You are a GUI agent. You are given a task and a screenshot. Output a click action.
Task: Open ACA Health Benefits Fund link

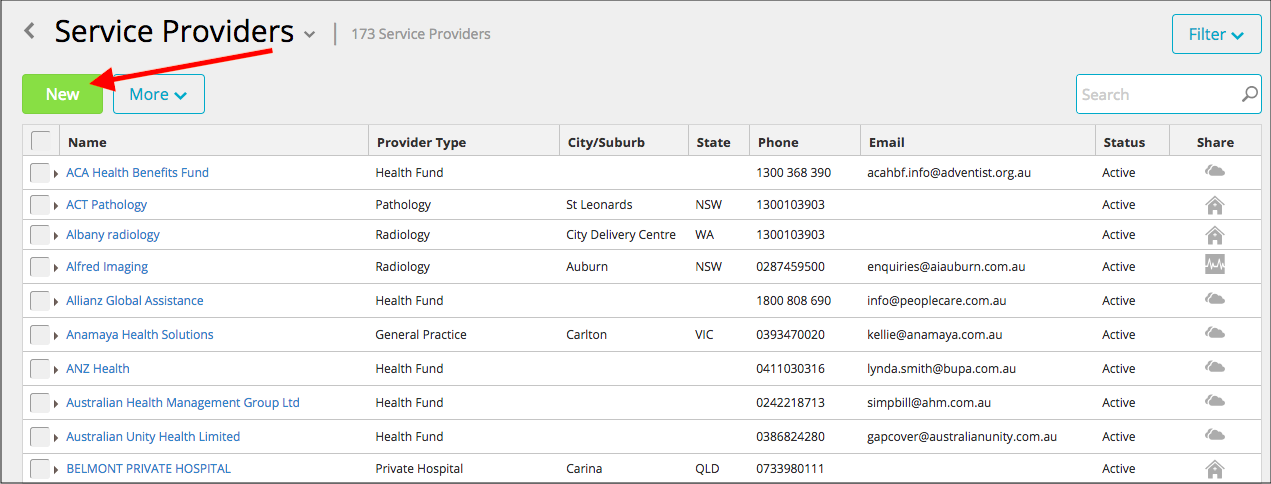point(137,173)
